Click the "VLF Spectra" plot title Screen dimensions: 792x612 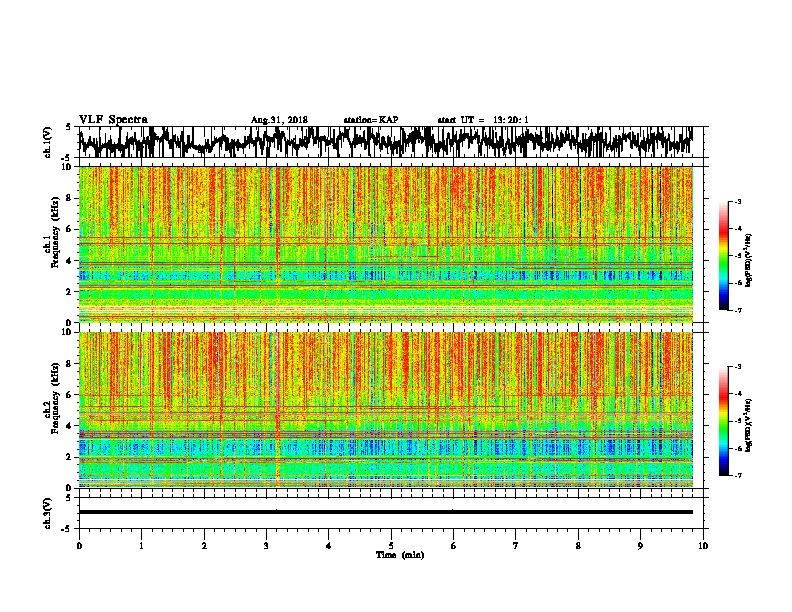(x=113, y=120)
